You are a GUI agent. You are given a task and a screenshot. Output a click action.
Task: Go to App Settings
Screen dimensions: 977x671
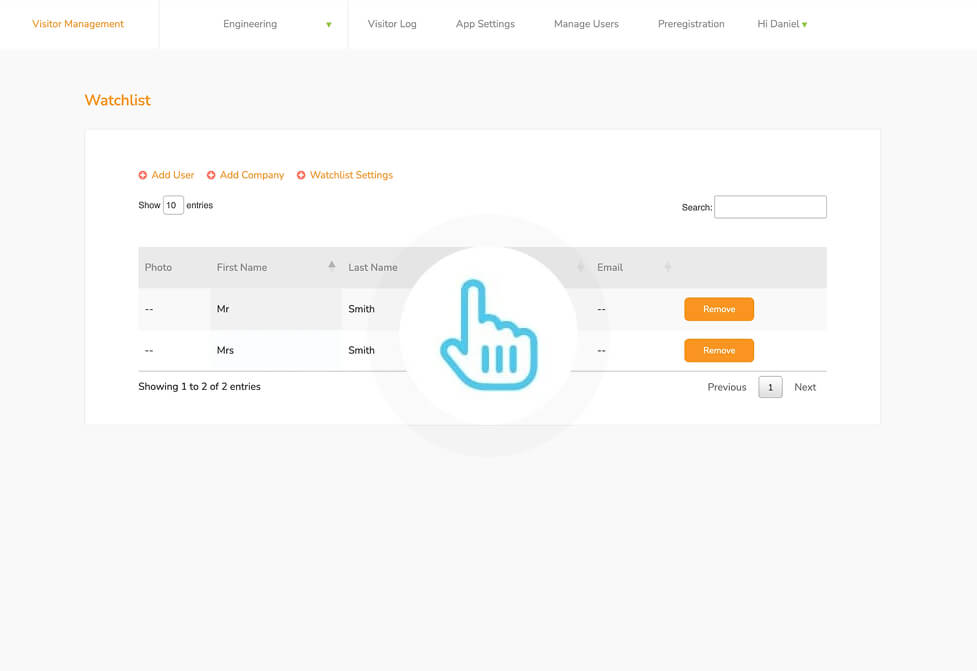point(485,24)
